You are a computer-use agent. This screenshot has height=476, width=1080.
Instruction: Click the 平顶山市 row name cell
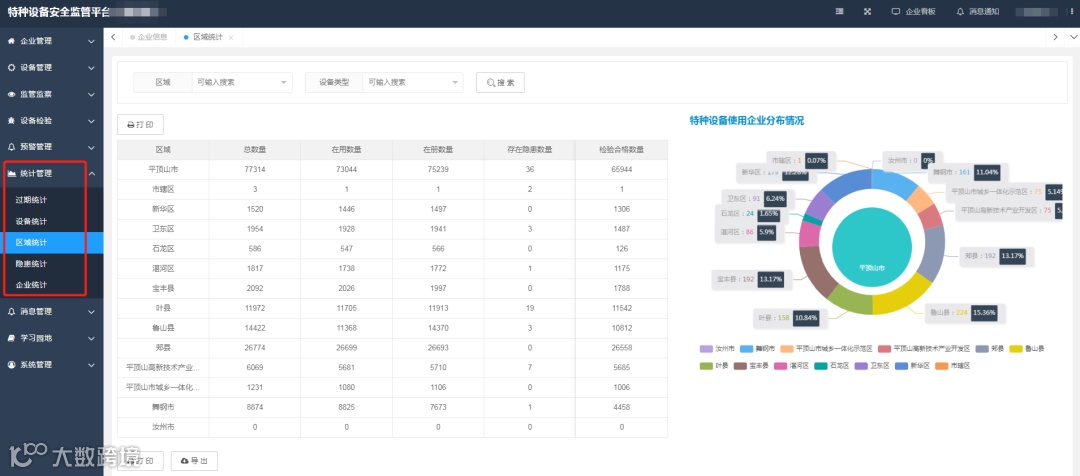[x=163, y=169]
